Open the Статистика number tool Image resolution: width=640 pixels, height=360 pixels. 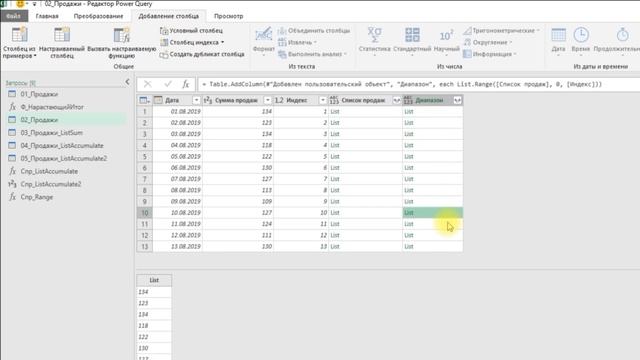click(x=374, y=42)
